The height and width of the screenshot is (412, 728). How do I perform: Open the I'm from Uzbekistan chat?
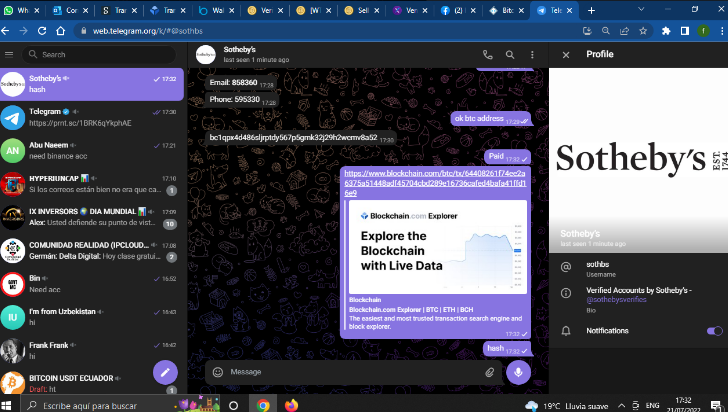(x=92, y=317)
